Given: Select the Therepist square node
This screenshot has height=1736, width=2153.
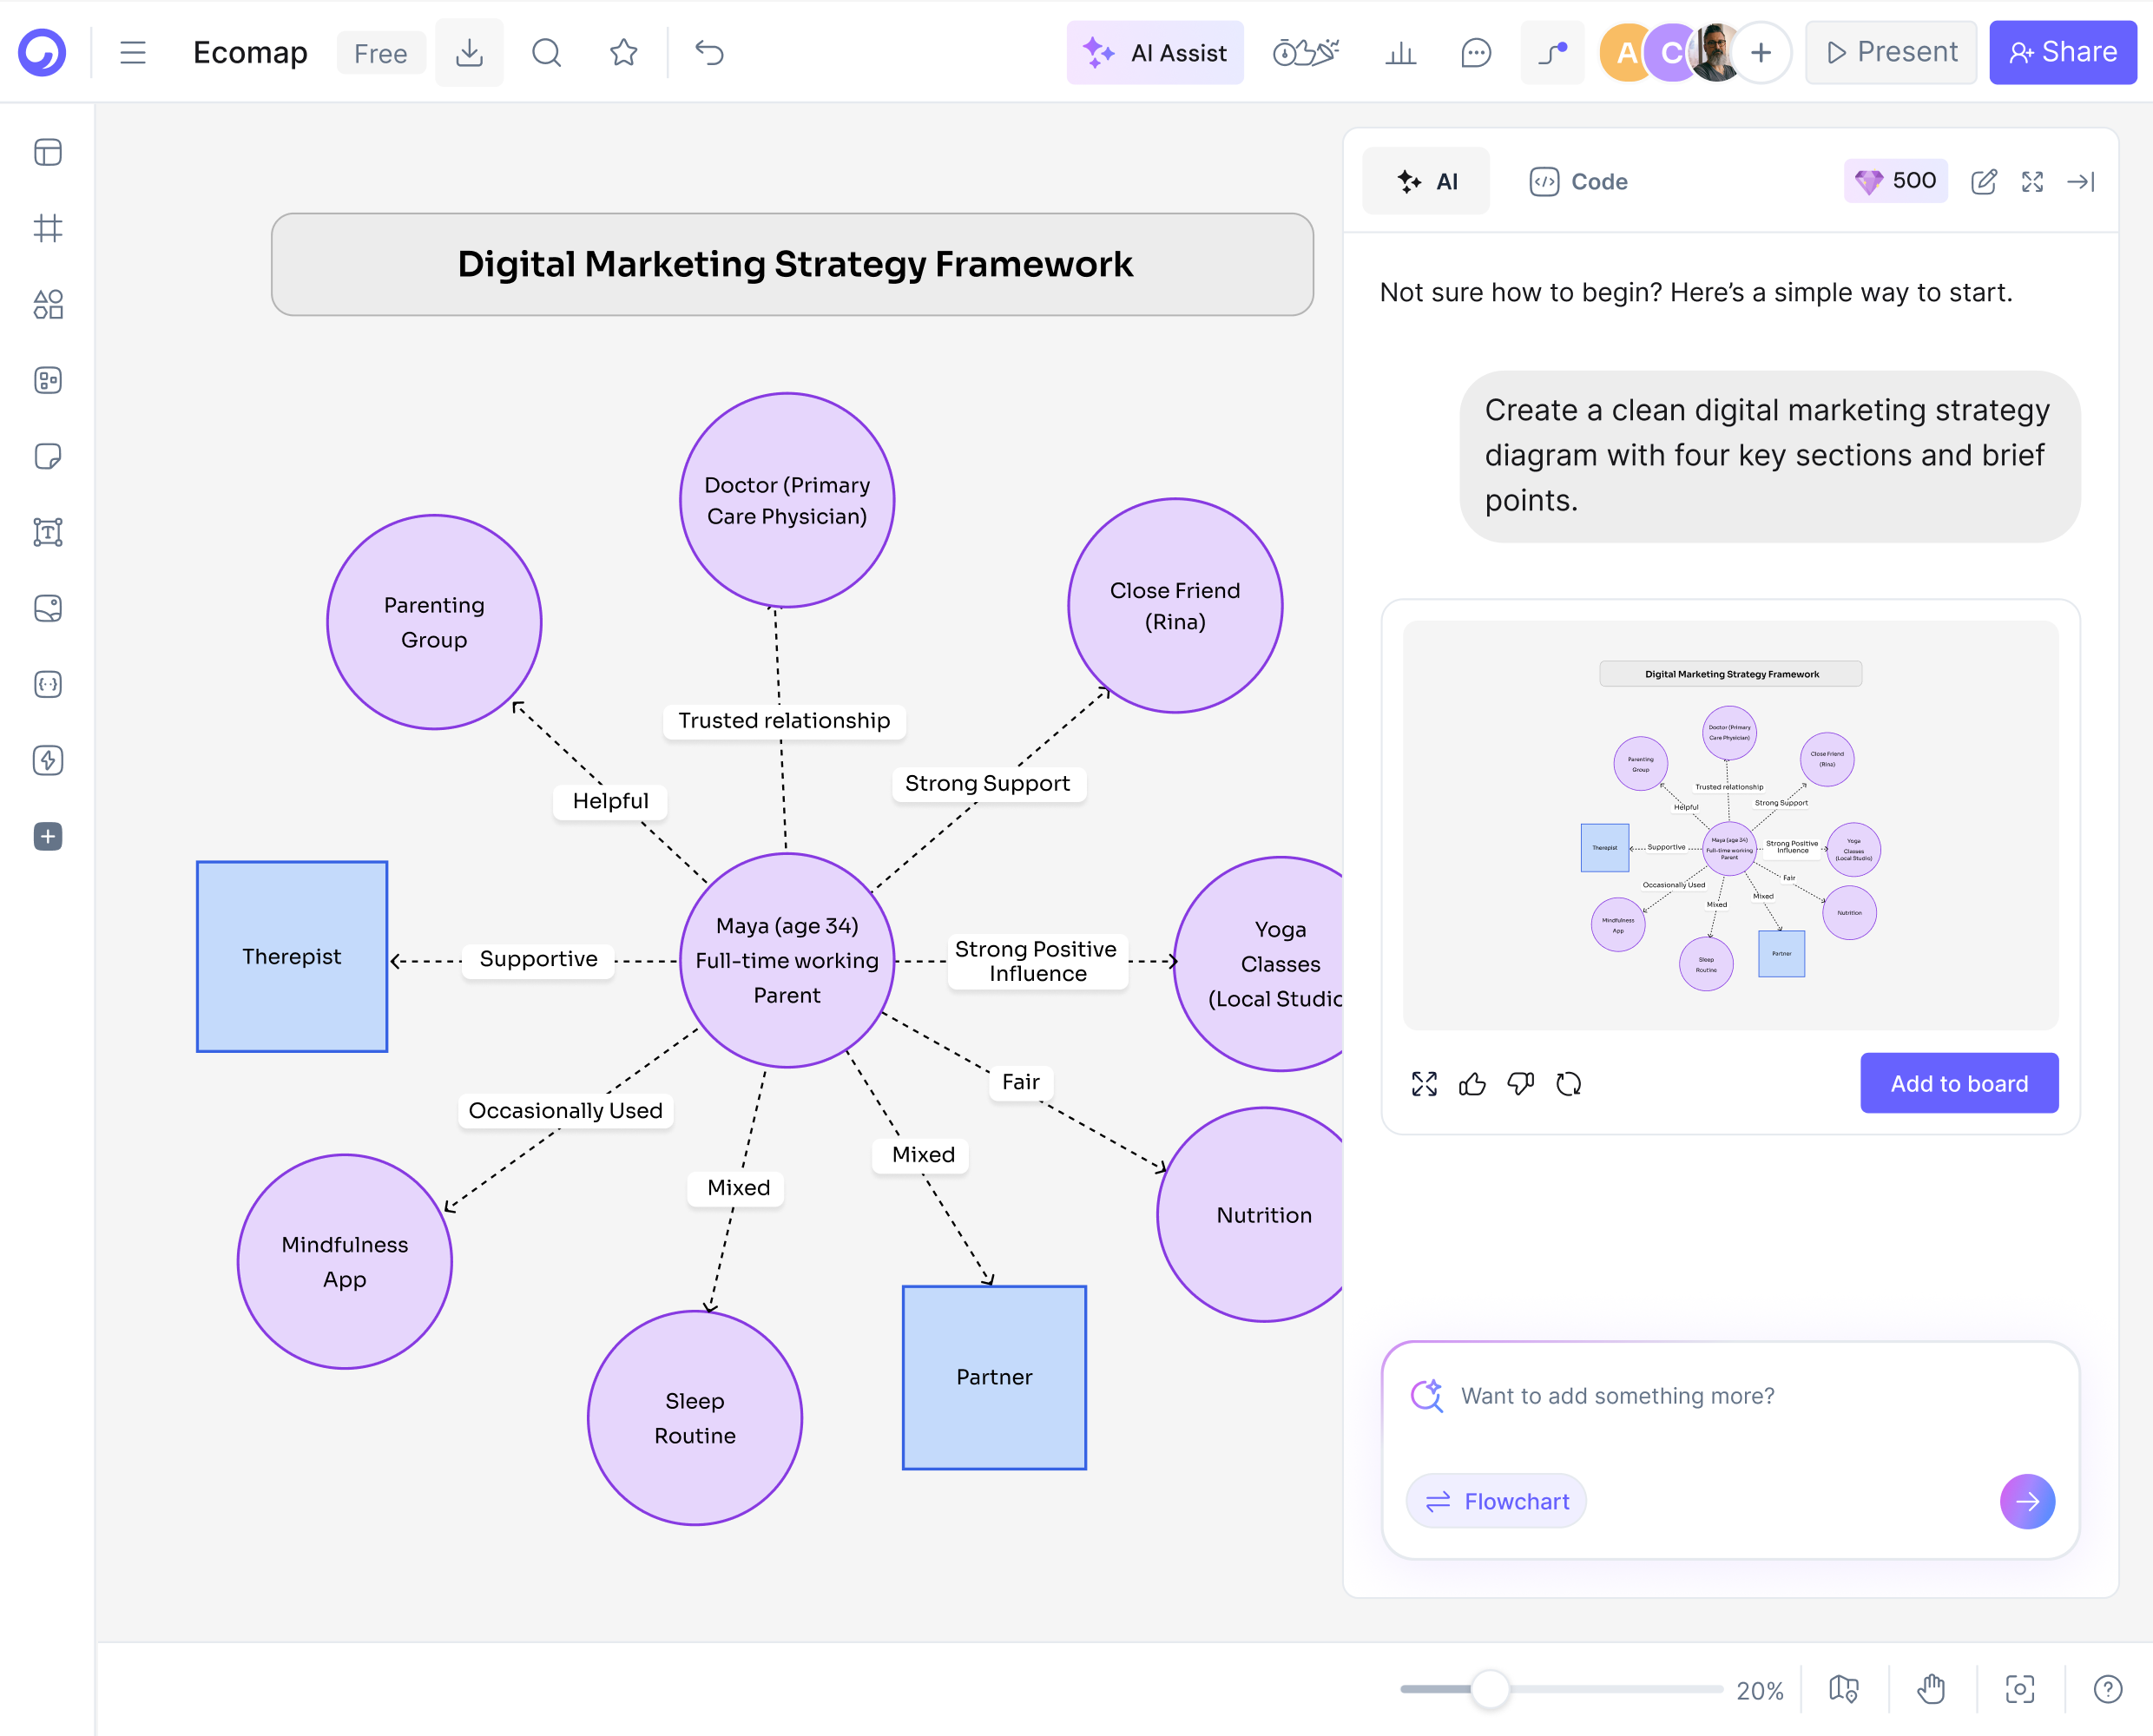Looking at the screenshot, I should tap(292, 956).
